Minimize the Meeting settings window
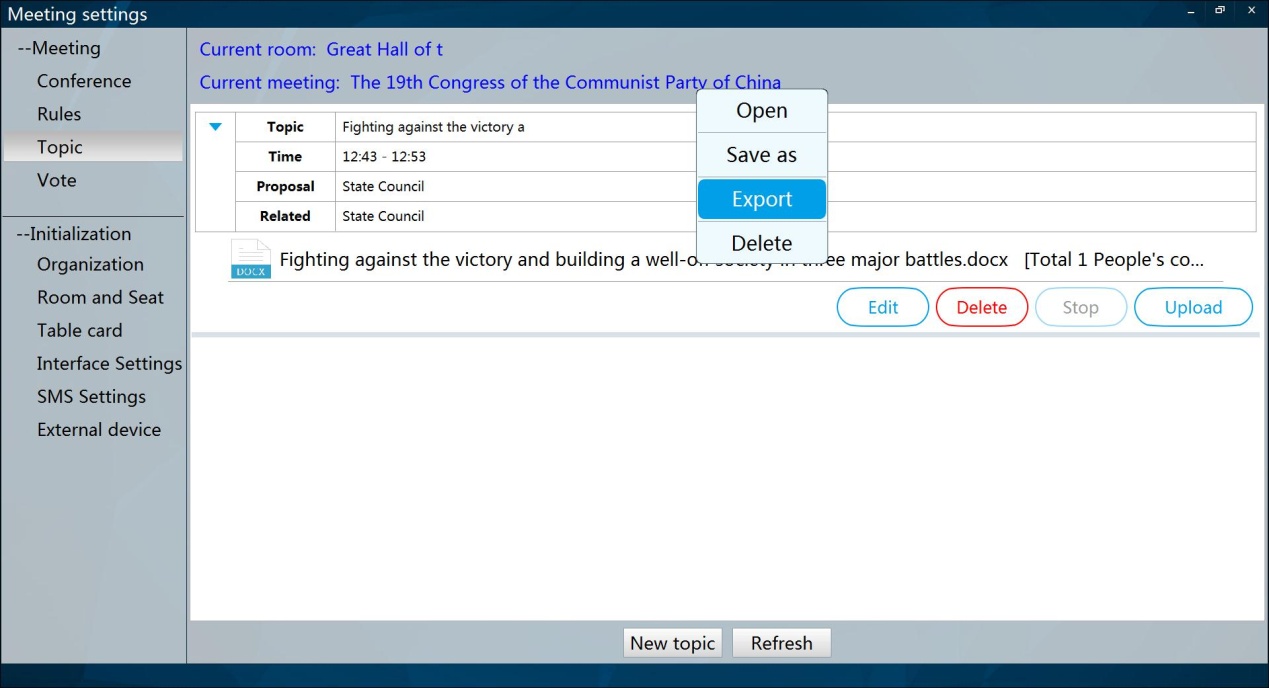Viewport: 1269px width, 688px height. click(1190, 12)
